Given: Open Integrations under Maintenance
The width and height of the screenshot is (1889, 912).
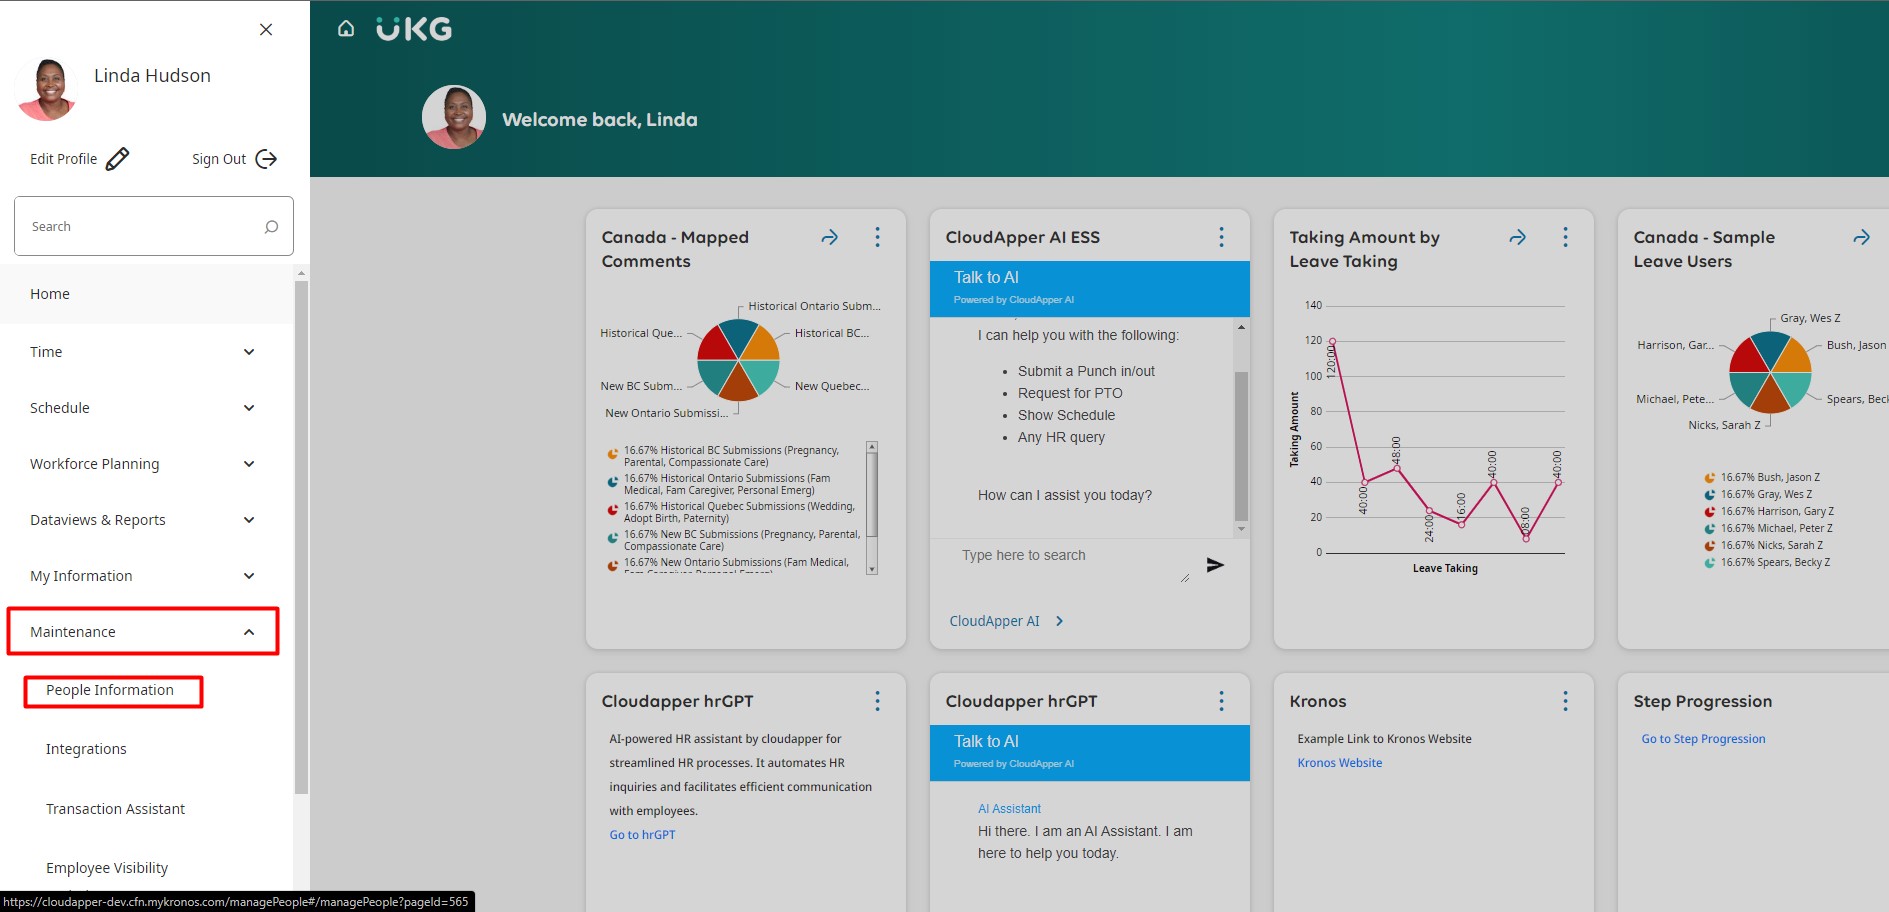Looking at the screenshot, I should tap(86, 749).
